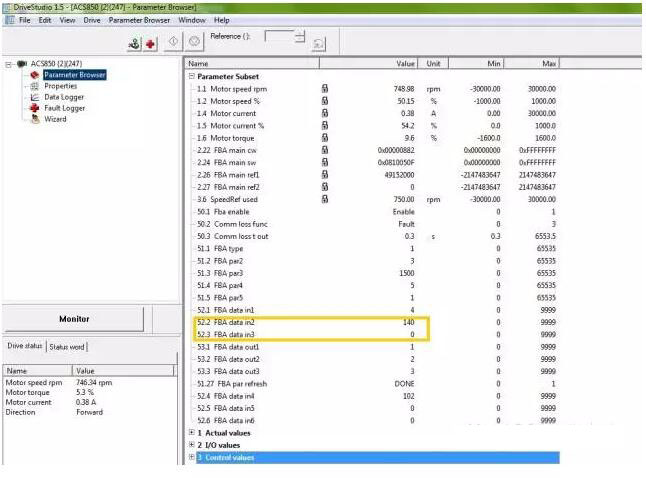Click the stop drive toolbar icon
Image resolution: width=646 pixels, height=478 pixels.
194,43
